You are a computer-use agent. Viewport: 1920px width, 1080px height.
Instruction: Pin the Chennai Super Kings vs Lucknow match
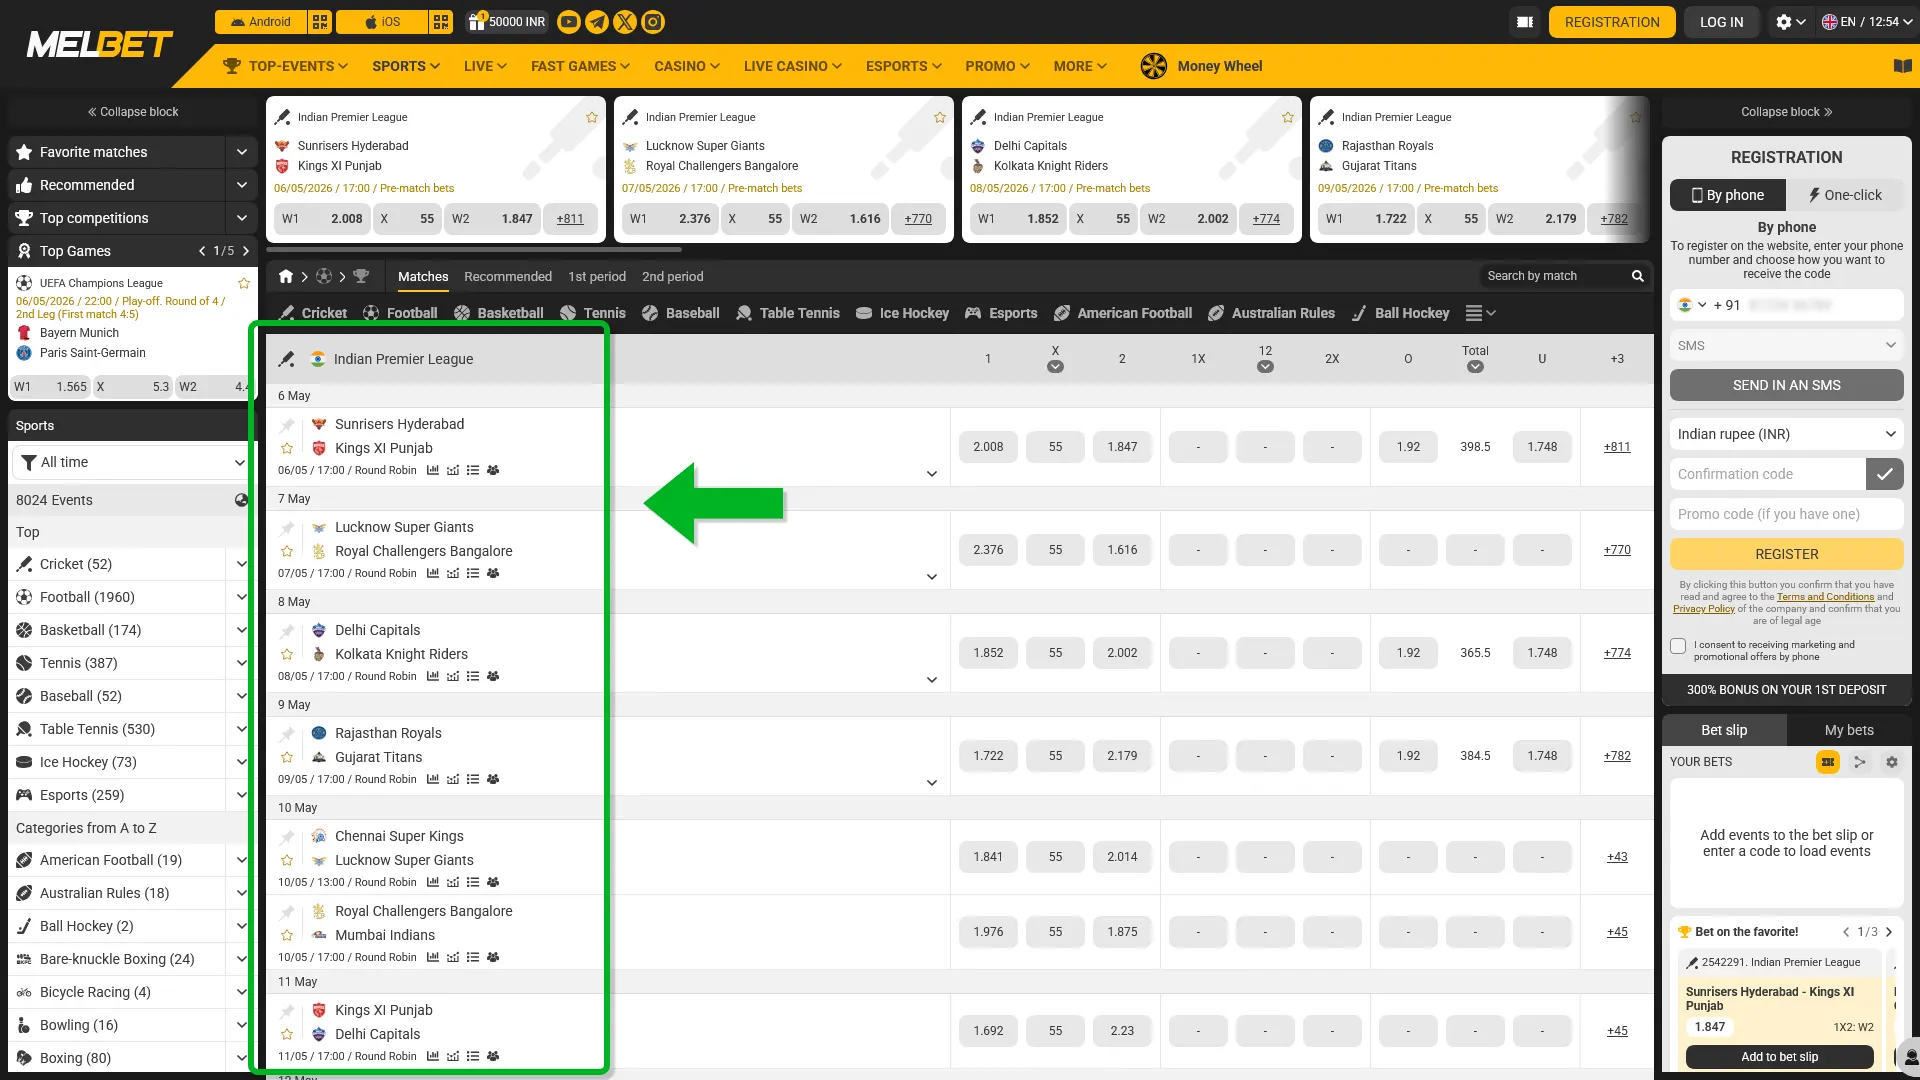[x=287, y=836]
